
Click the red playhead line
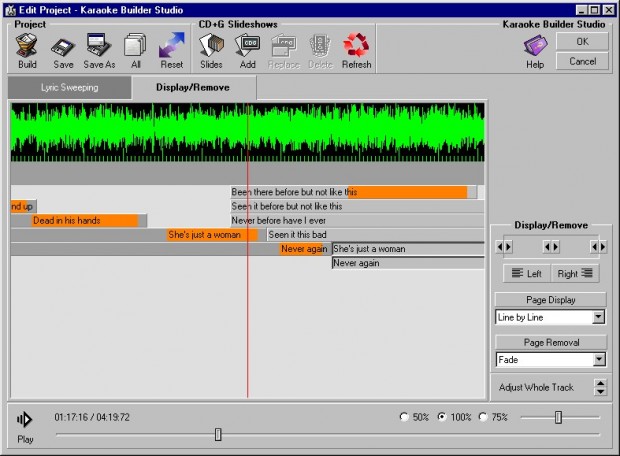248,250
